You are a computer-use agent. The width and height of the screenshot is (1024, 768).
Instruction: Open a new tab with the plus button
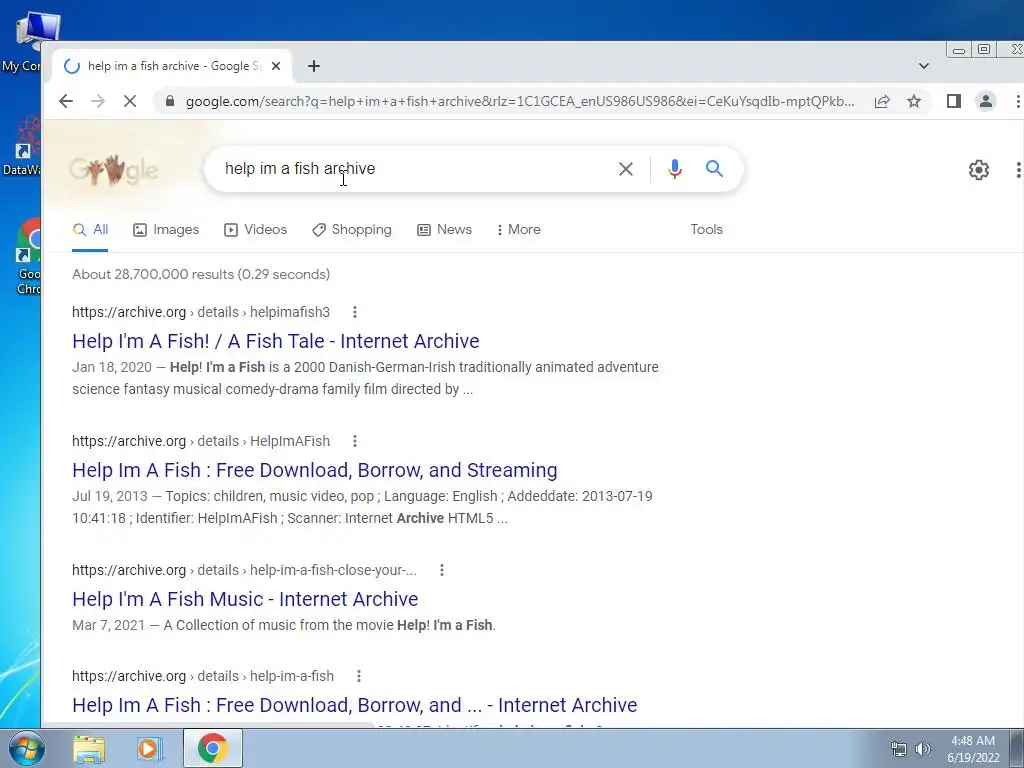(x=313, y=66)
